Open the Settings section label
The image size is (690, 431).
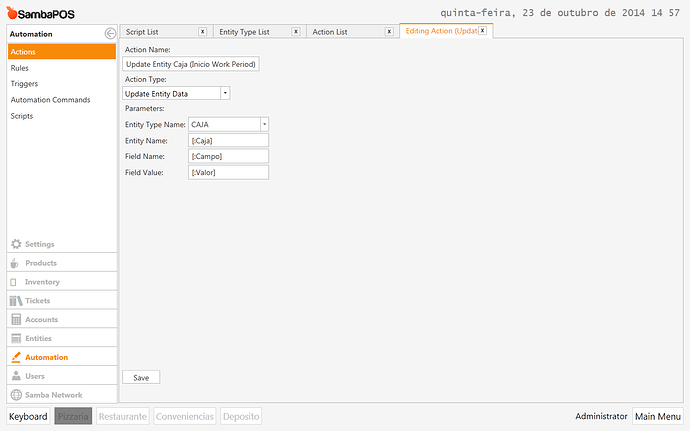point(40,244)
